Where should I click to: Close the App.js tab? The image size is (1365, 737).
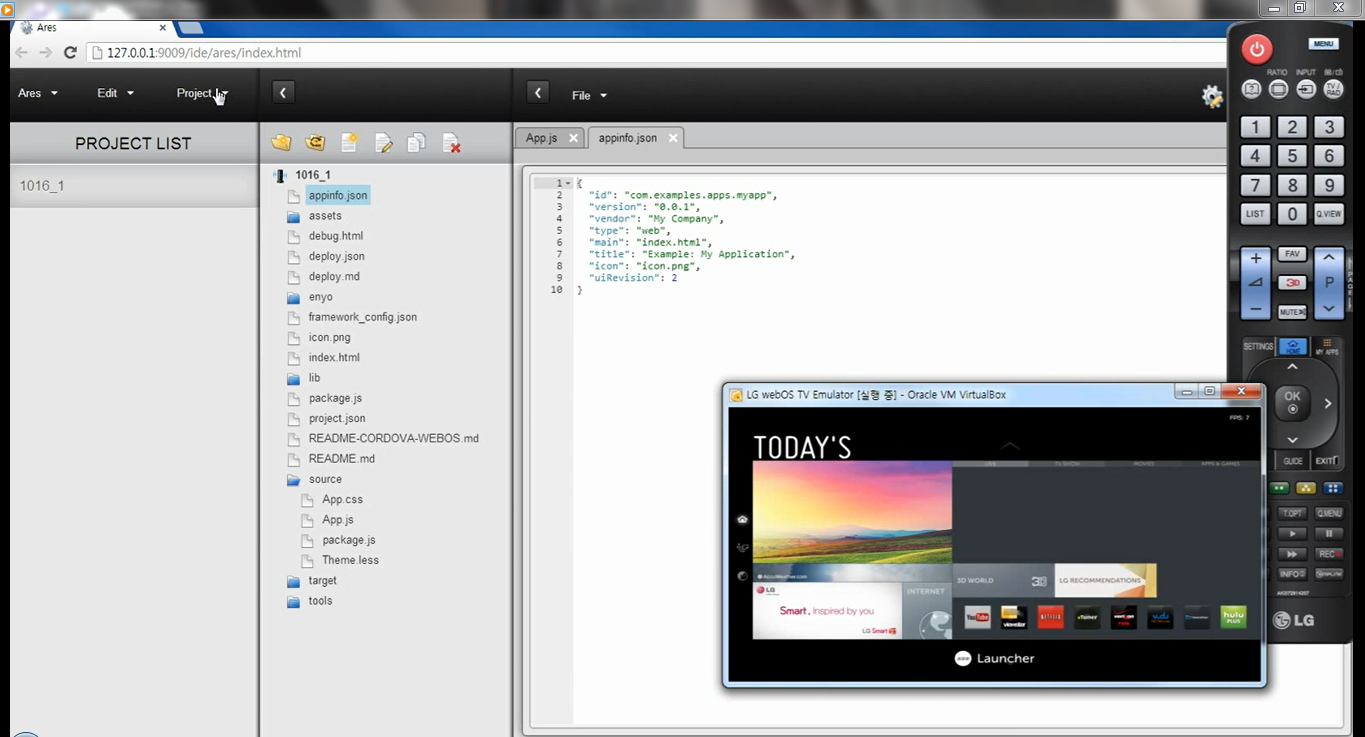tap(574, 138)
